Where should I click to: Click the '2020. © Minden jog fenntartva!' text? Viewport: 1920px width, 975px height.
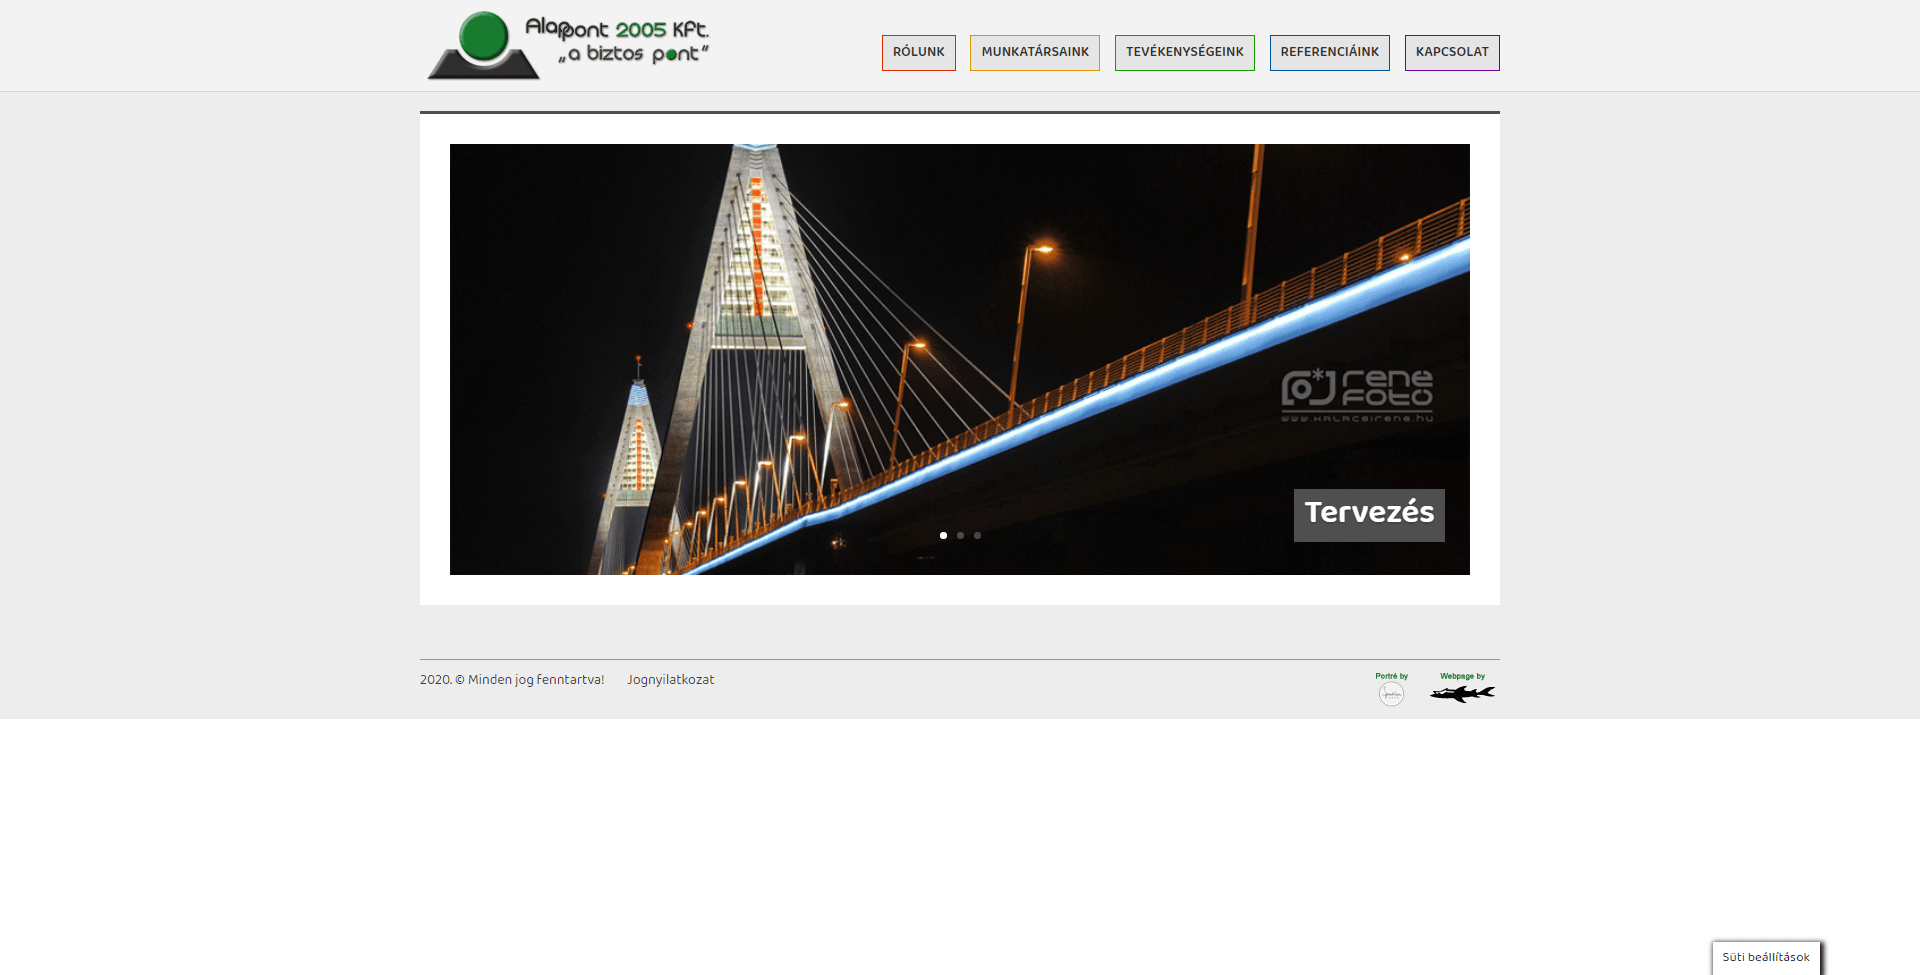pyautogui.click(x=512, y=680)
